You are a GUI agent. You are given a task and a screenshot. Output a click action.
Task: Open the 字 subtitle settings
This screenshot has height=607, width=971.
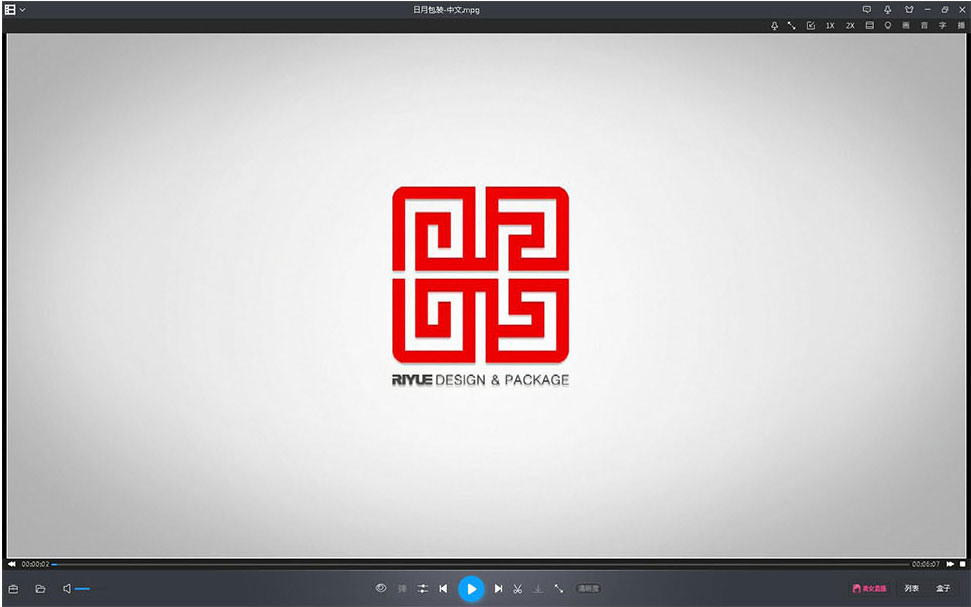click(943, 26)
